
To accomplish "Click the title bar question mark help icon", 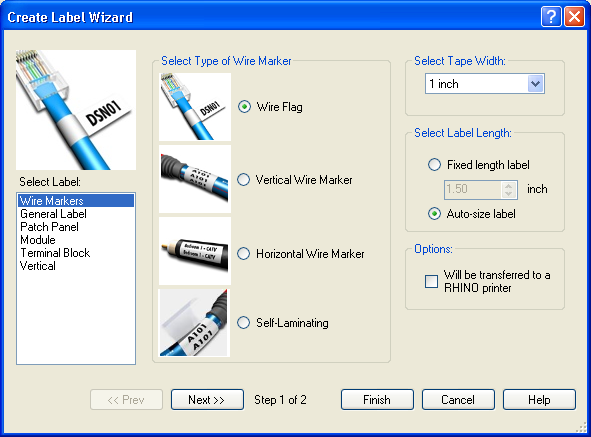I will point(551,17).
